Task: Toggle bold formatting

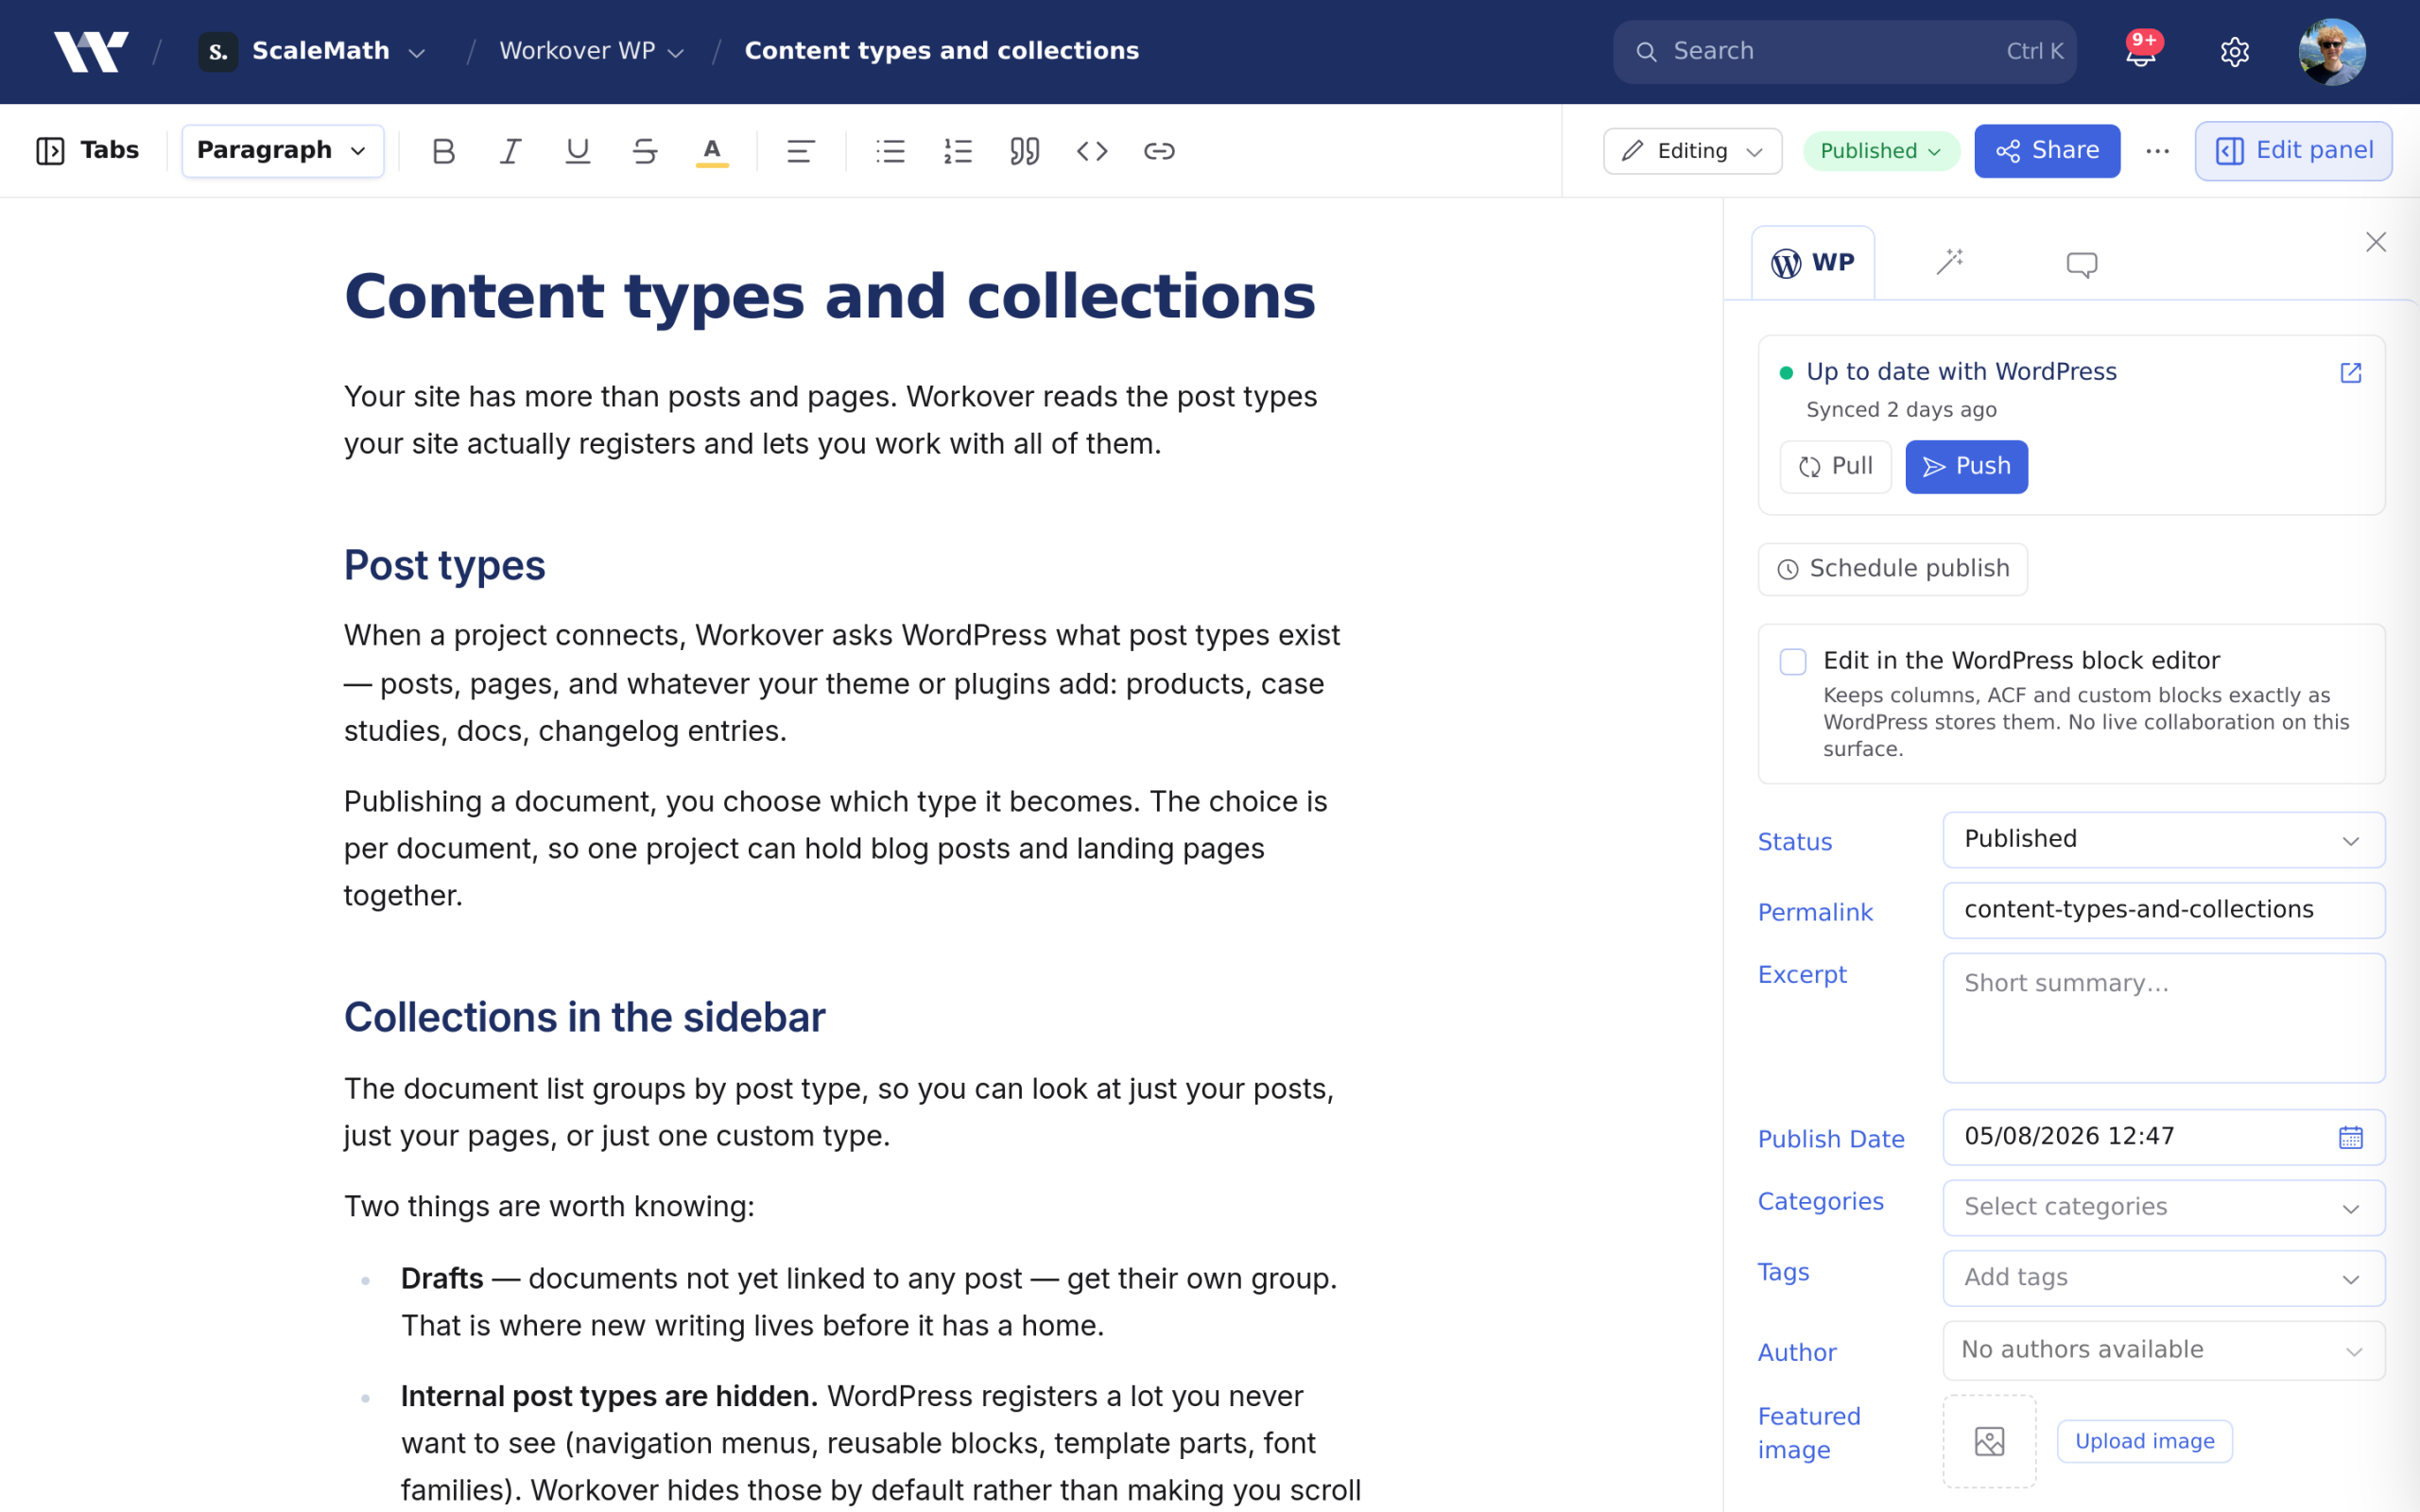Action: pyautogui.click(x=443, y=151)
